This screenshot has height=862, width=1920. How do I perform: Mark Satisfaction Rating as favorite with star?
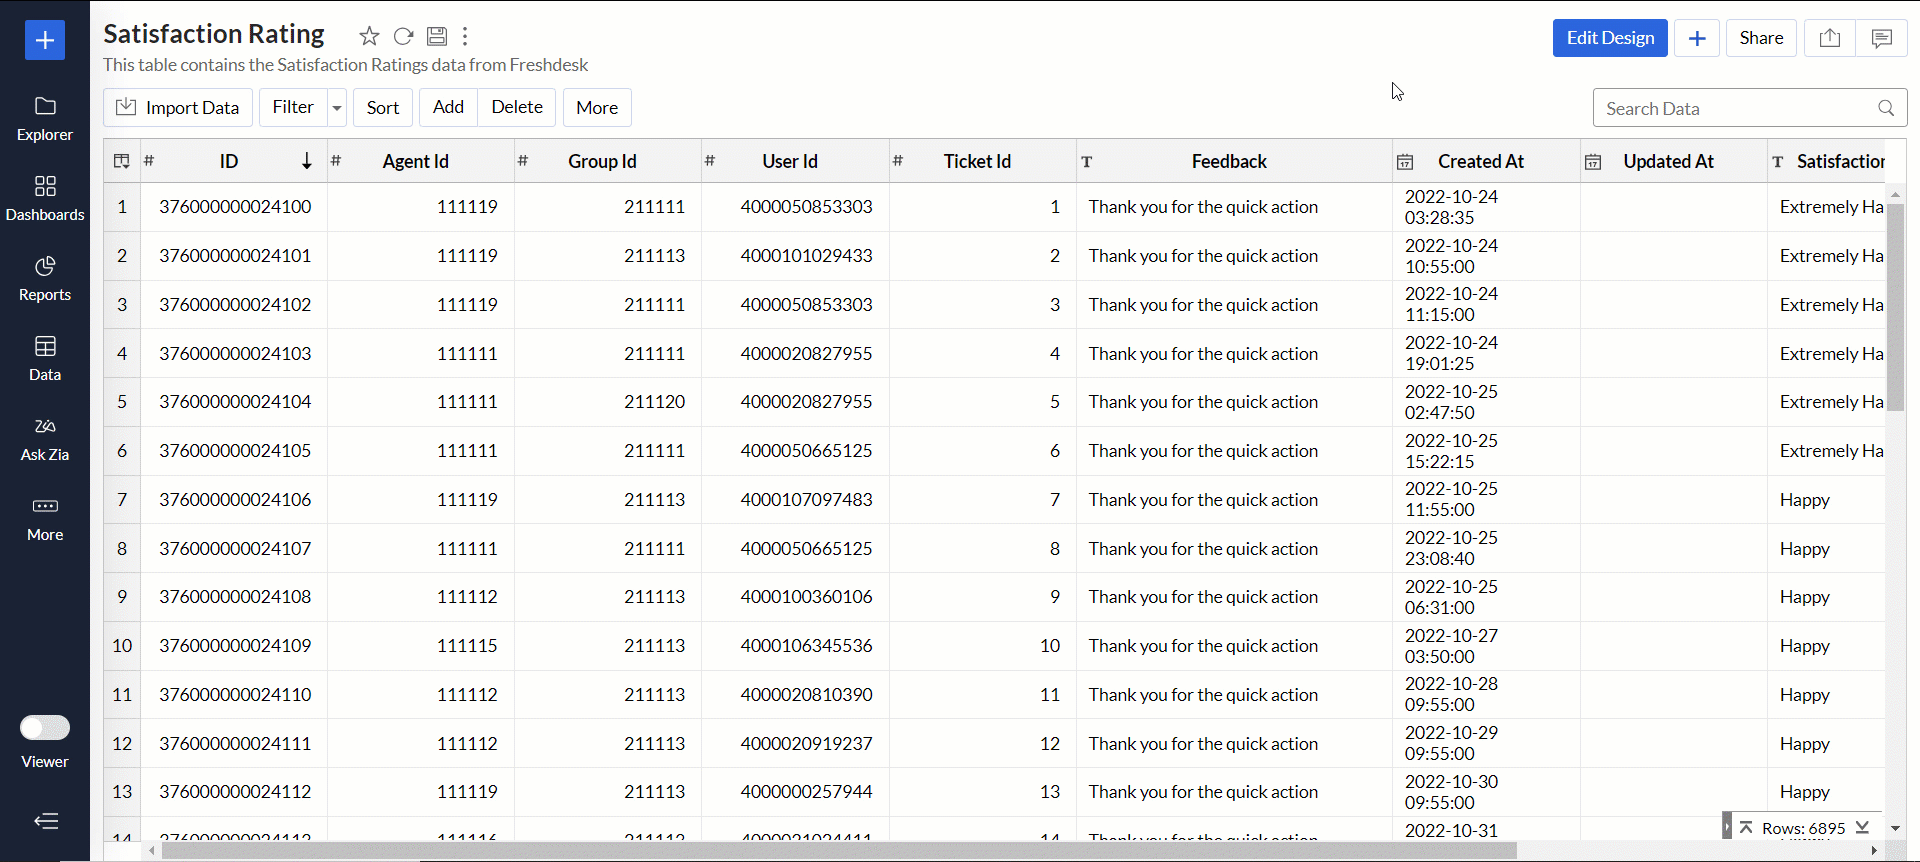[x=369, y=37]
